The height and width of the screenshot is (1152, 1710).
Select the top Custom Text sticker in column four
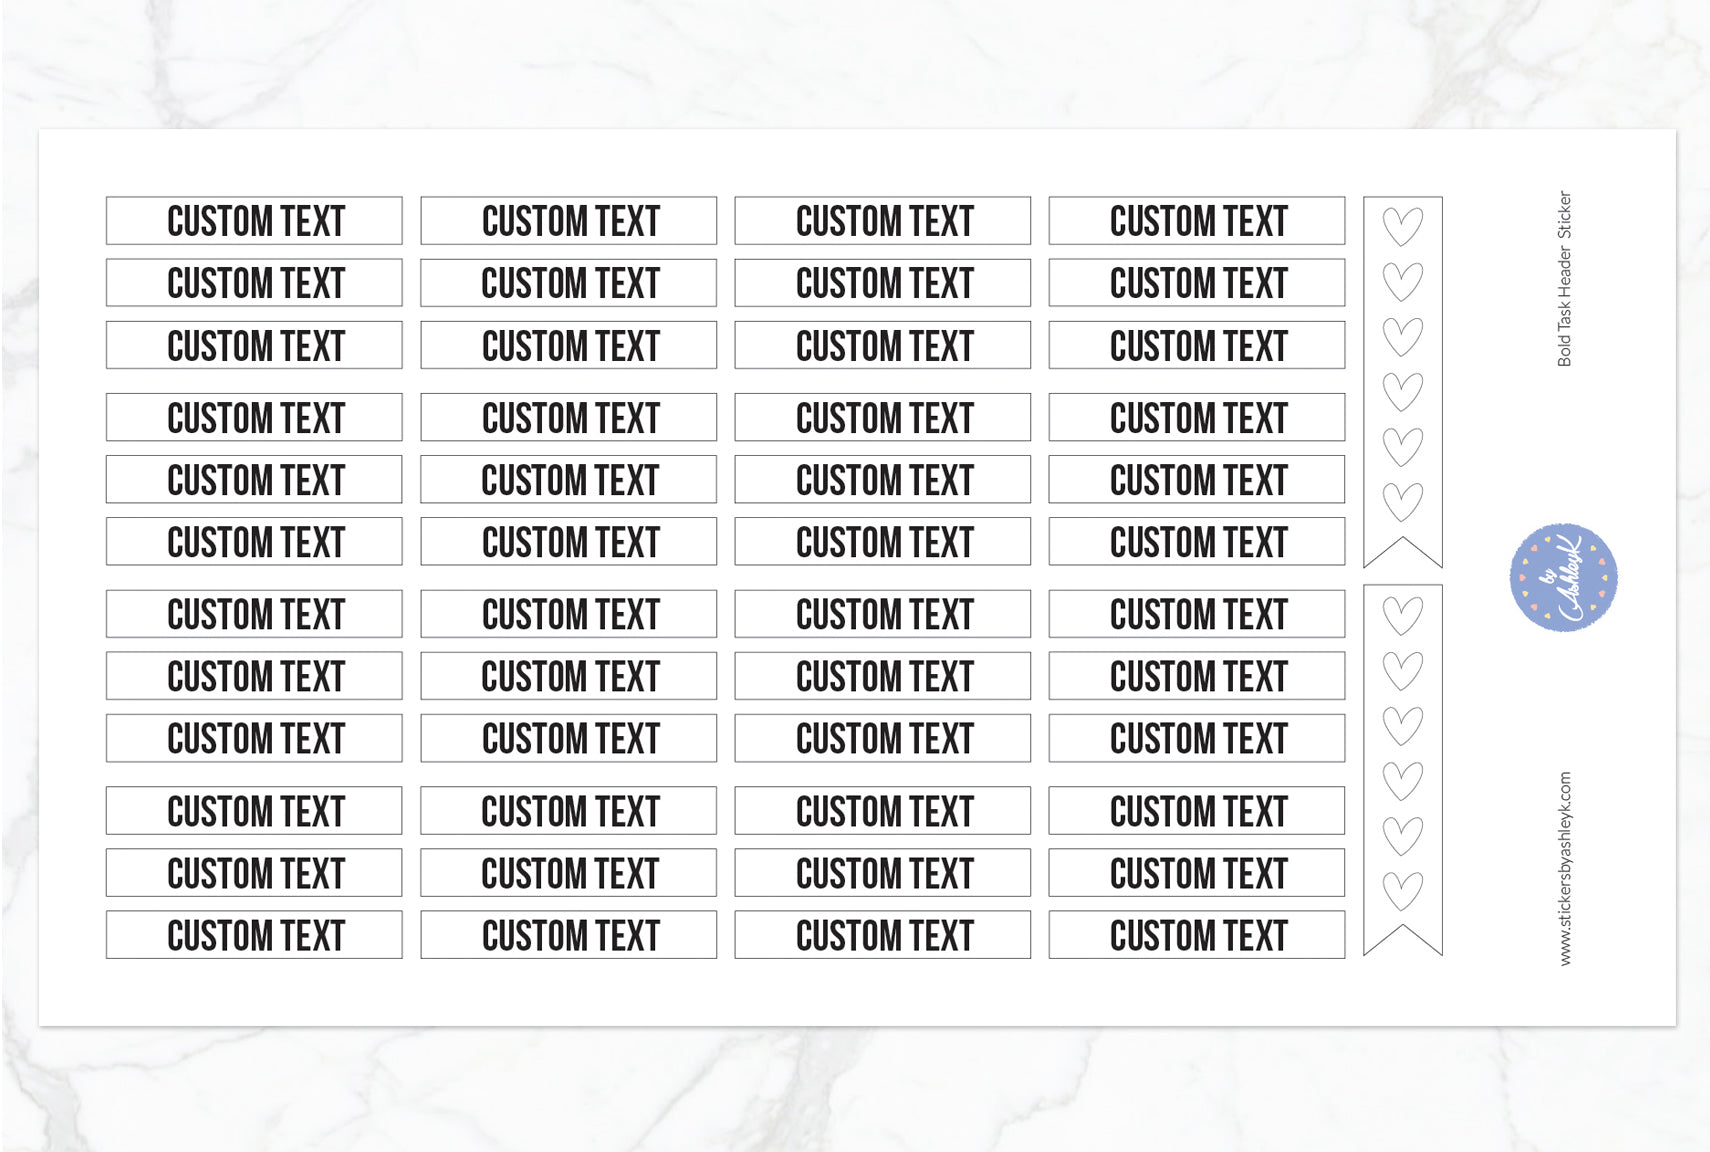(1197, 221)
